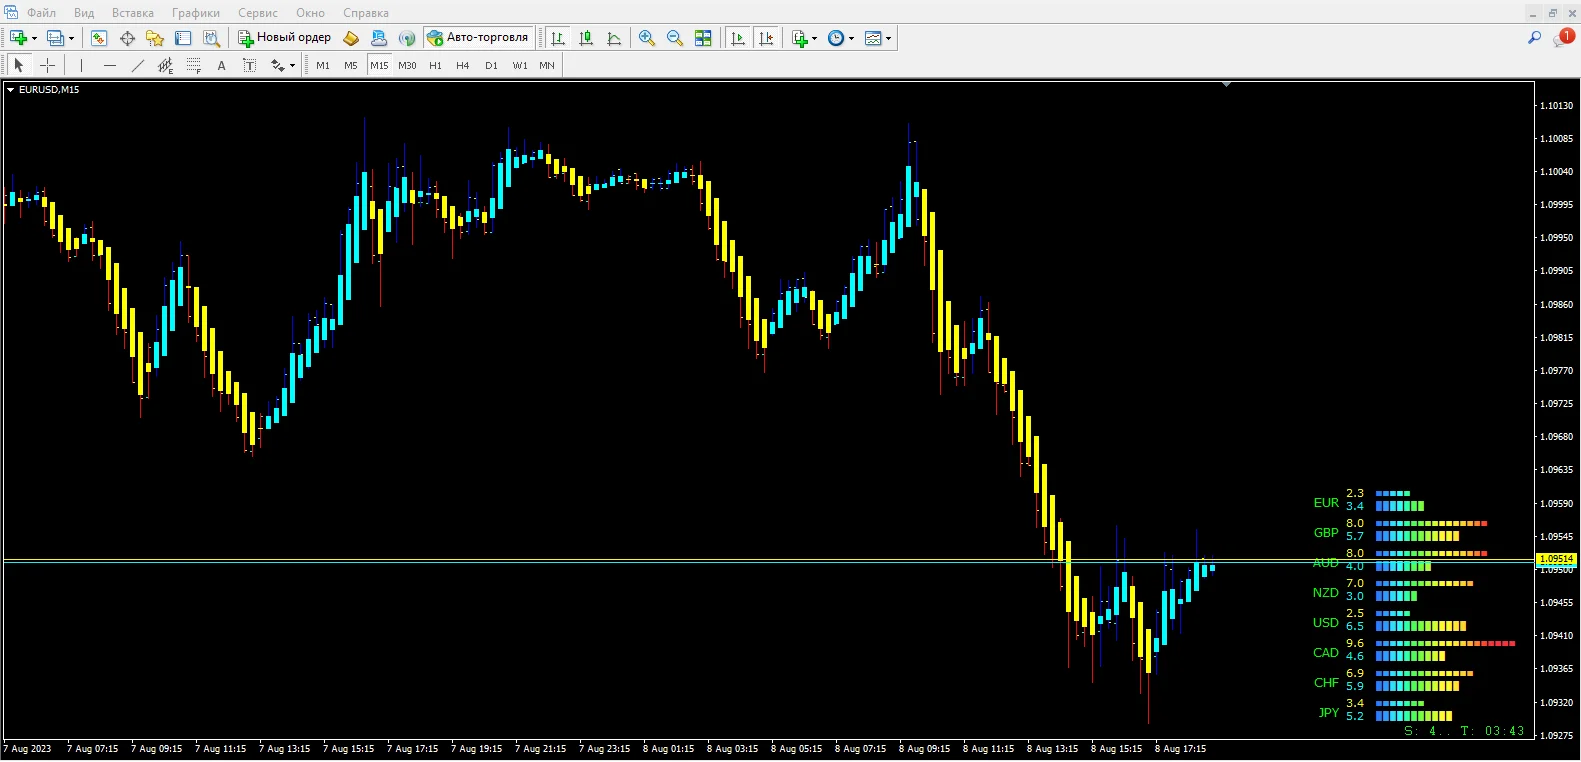Draw a vertical line
The height and width of the screenshot is (762, 1581).
point(82,65)
